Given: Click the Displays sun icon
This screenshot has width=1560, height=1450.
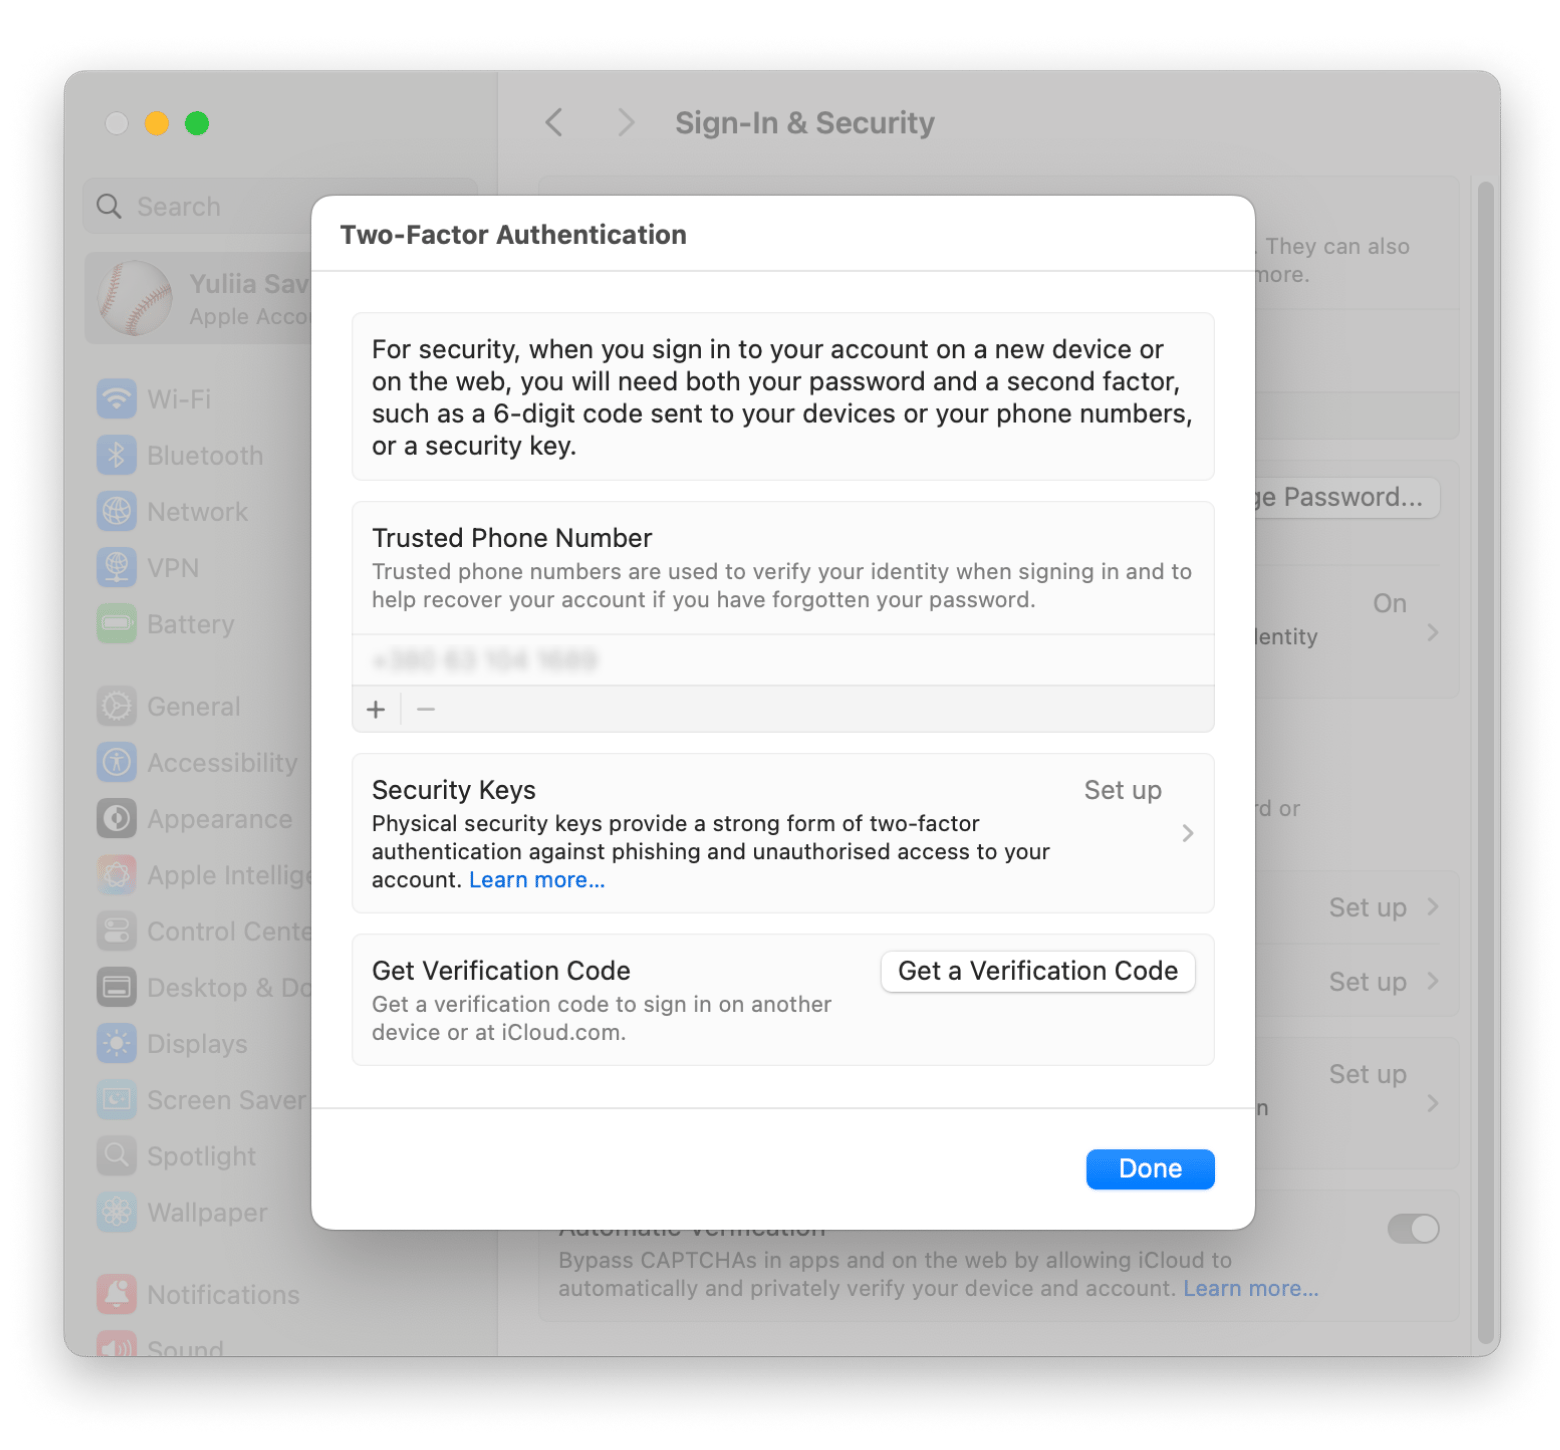Looking at the screenshot, I should [117, 1043].
